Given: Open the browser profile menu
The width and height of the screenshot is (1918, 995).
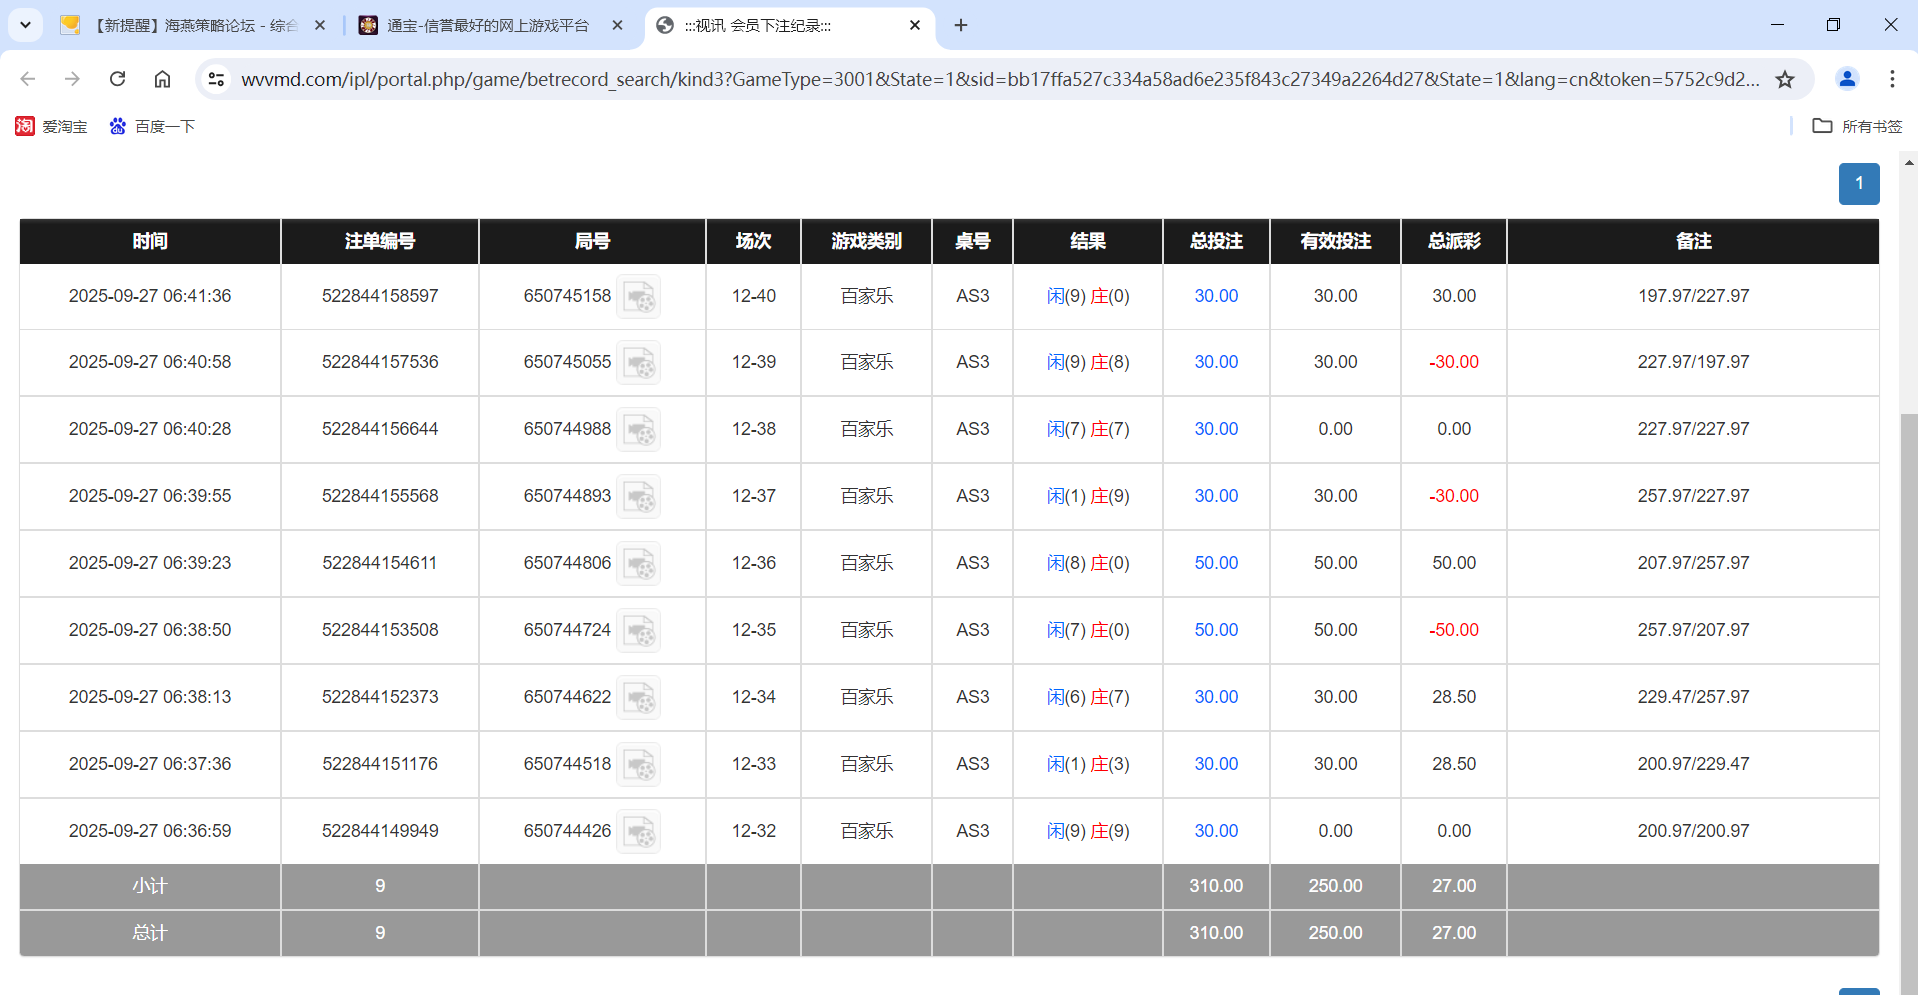Looking at the screenshot, I should pos(1846,79).
